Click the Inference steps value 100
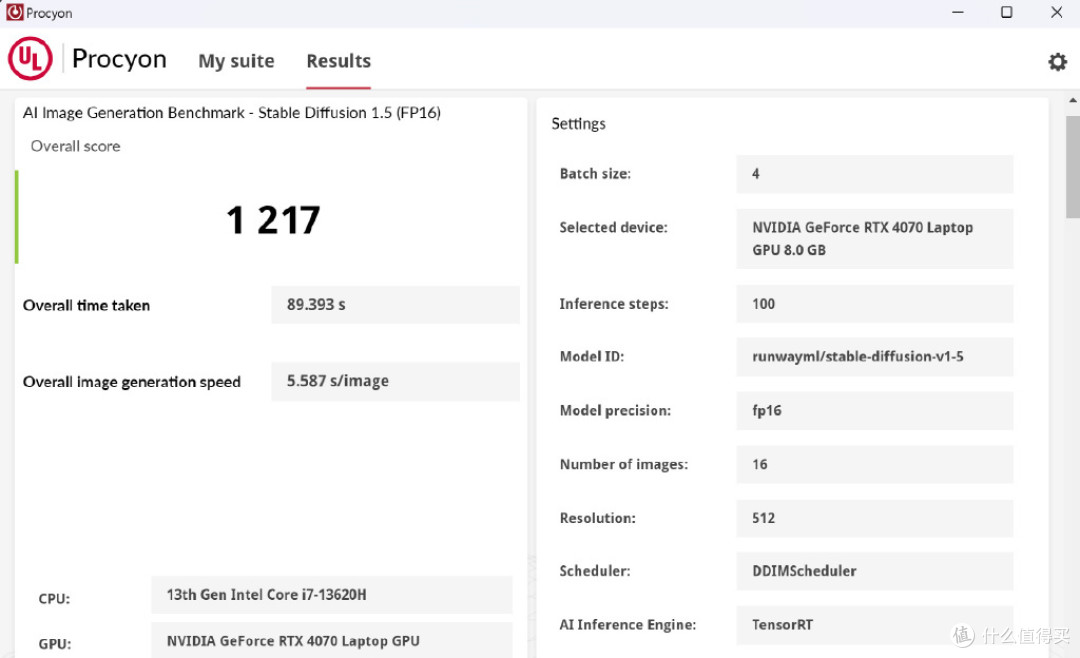1080x658 pixels. [x=874, y=304]
